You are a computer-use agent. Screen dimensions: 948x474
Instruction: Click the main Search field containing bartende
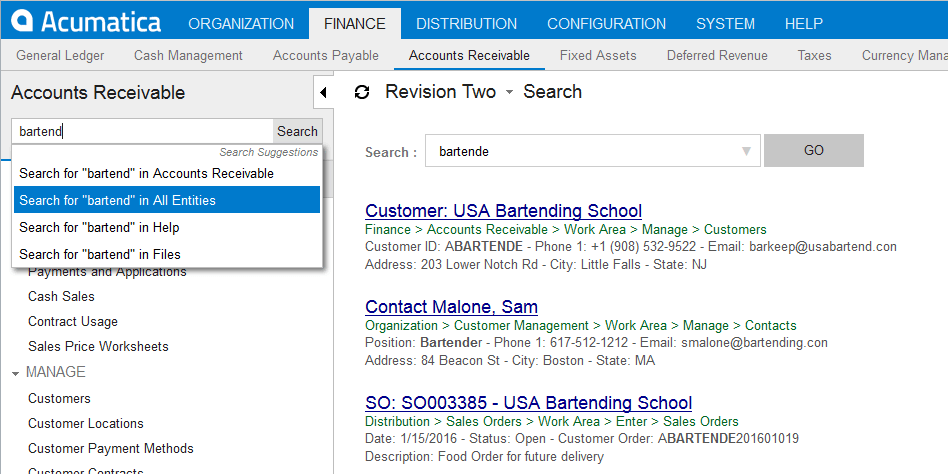592,151
